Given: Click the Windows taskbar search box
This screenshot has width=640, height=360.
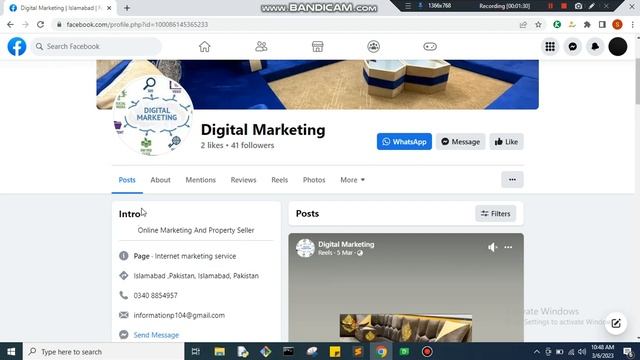Looking at the screenshot, I should pos(104,351).
